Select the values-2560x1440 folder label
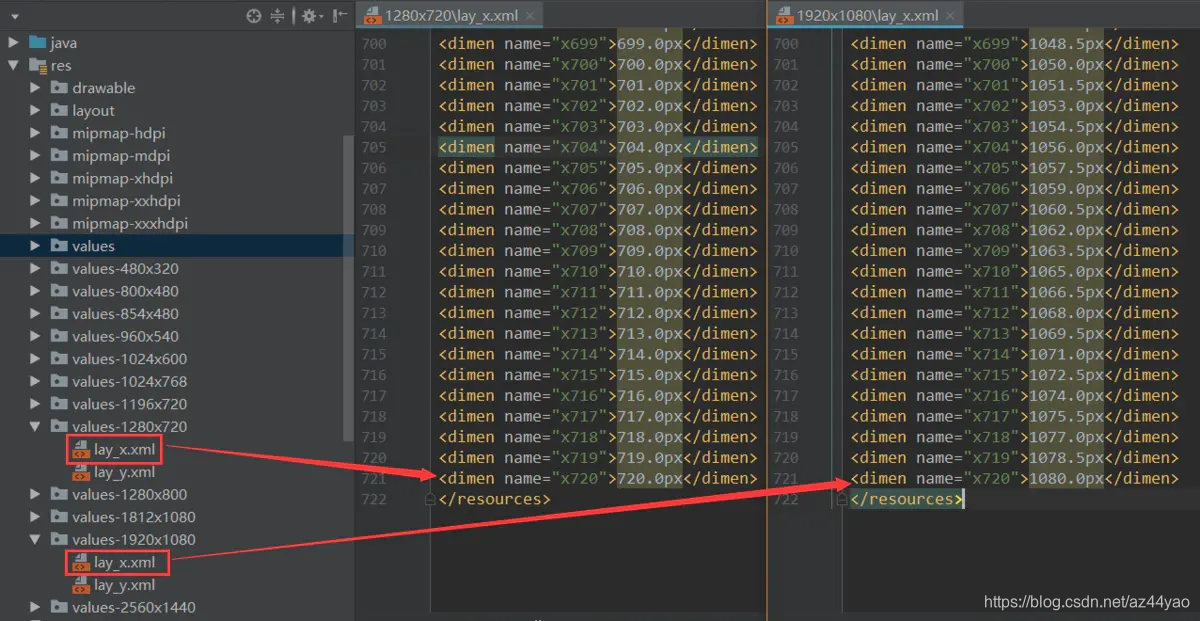Image resolution: width=1200 pixels, height=621 pixels. click(134, 607)
